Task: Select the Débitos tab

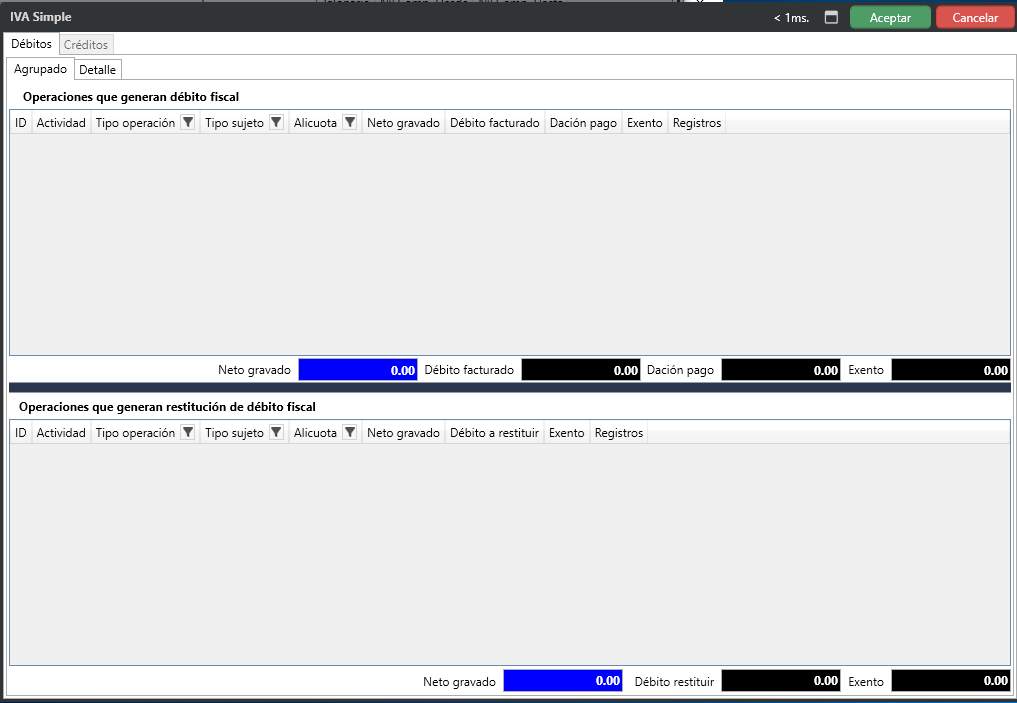Action: click(x=31, y=45)
